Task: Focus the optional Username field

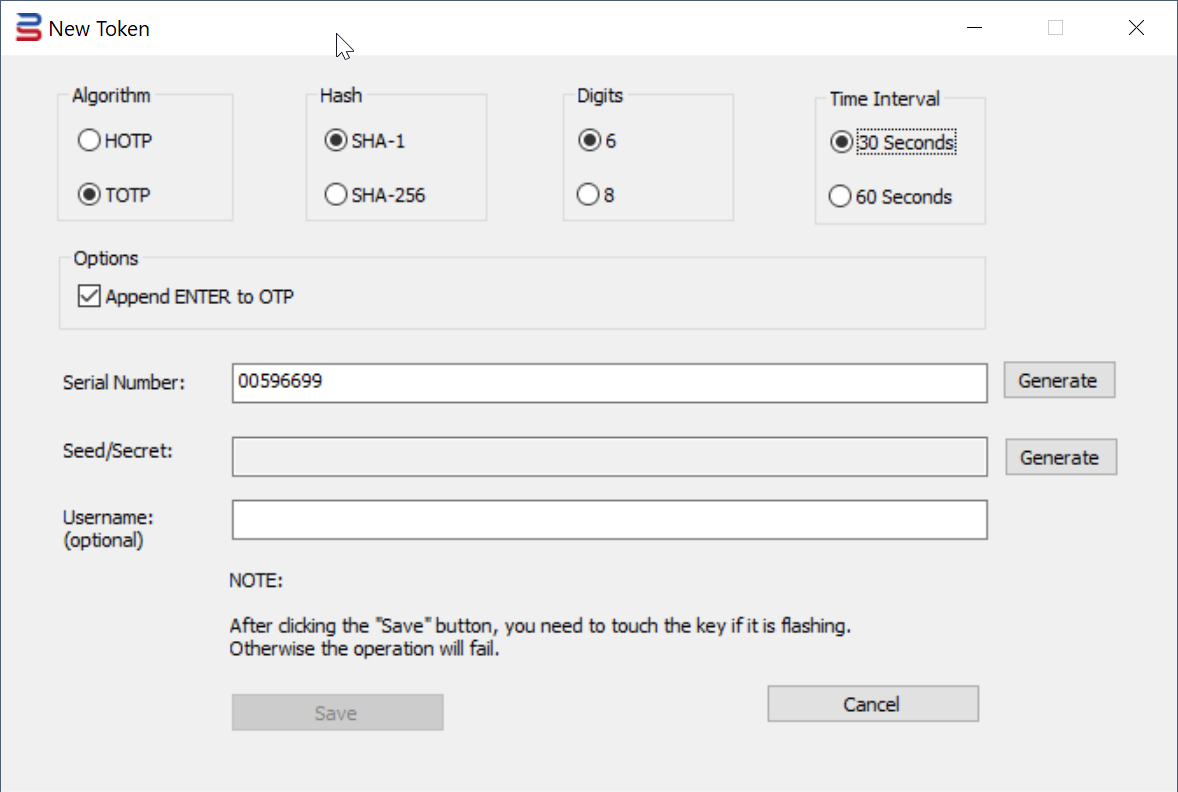Action: click(x=609, y=520)
